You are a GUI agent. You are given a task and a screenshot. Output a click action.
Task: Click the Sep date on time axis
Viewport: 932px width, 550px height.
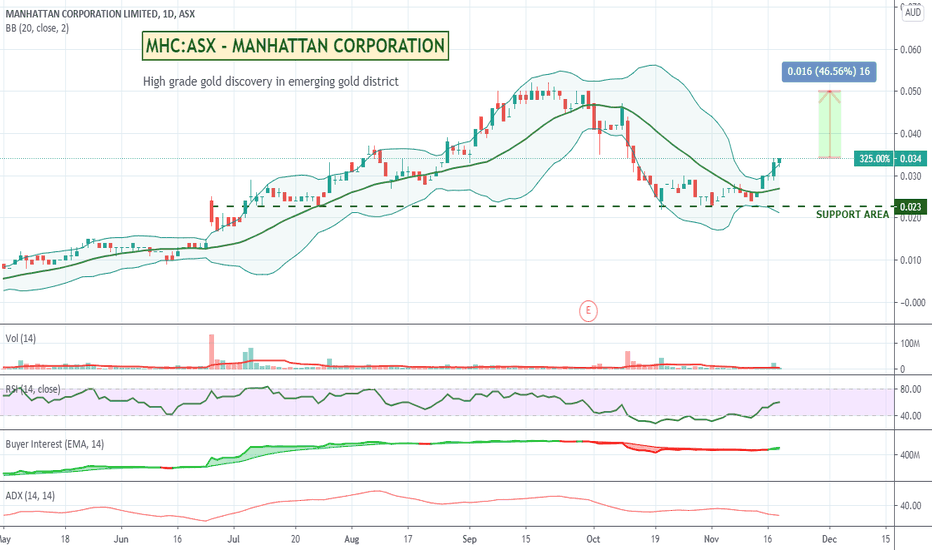469,539
